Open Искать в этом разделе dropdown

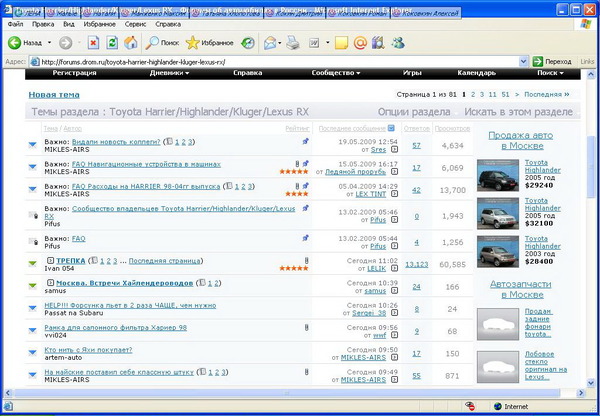coord(520,112)
